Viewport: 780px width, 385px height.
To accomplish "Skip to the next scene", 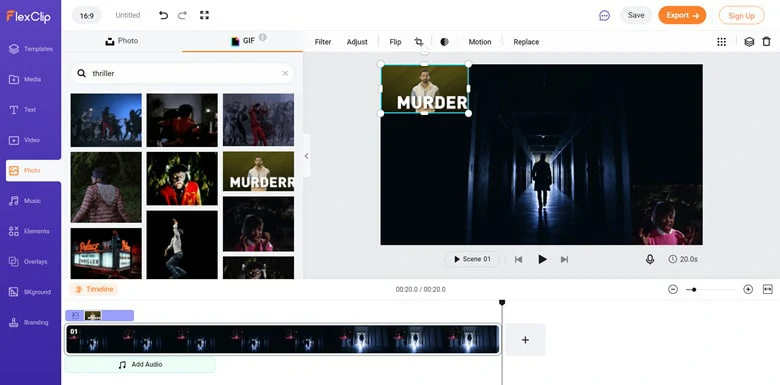I will click(564, 259).
